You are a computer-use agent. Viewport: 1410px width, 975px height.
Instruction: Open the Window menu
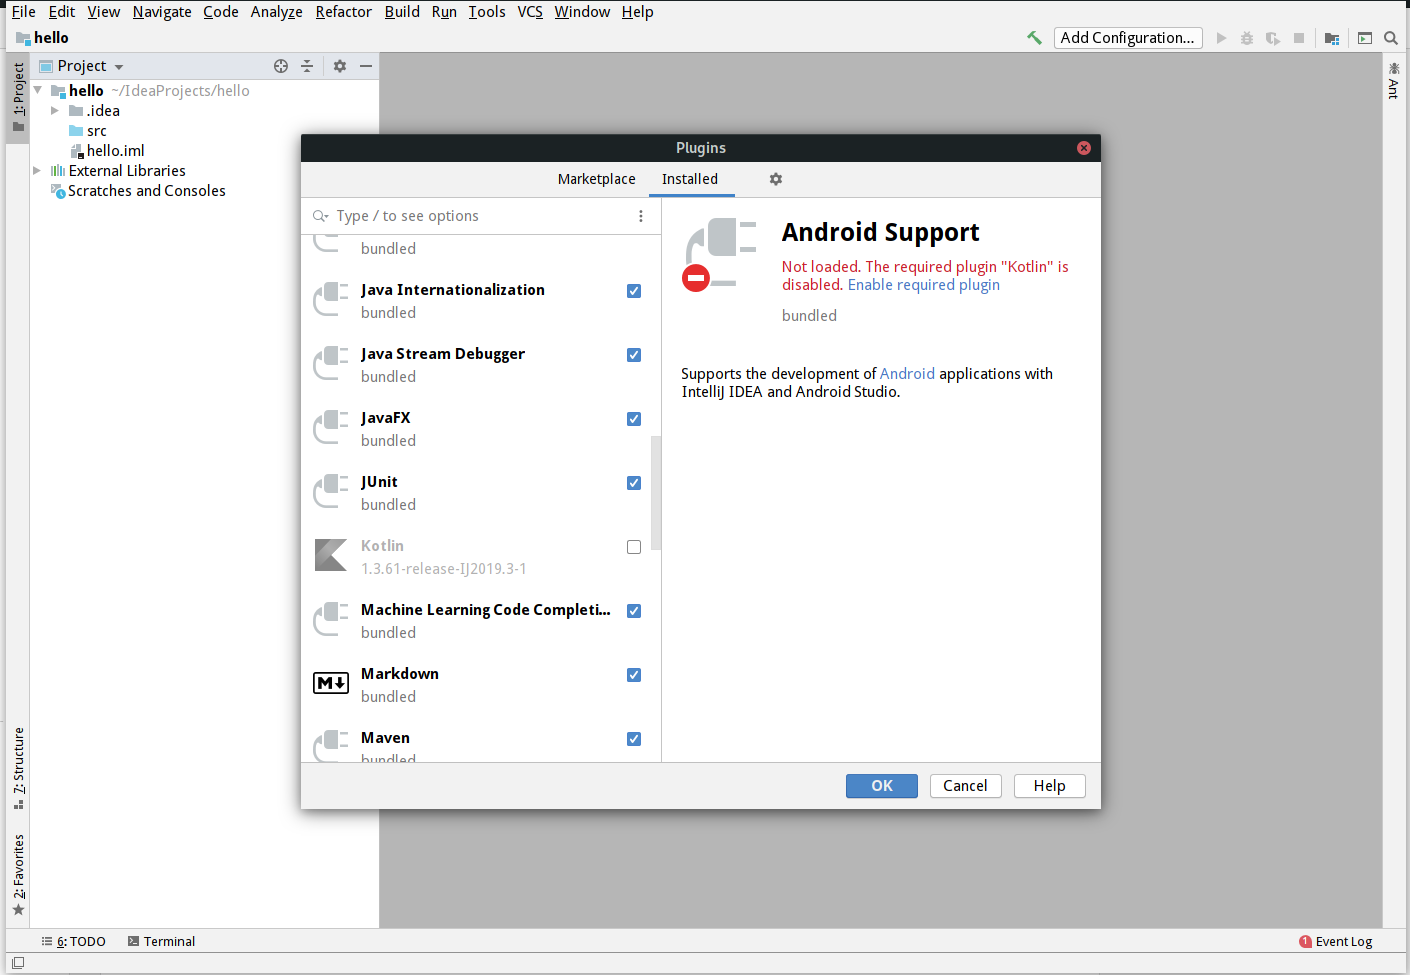point(582,12)
